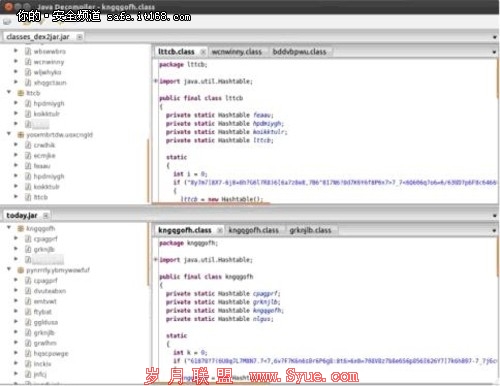
Task: Select koikktulr under lttcb package
Action: click(x=46, y=114)
